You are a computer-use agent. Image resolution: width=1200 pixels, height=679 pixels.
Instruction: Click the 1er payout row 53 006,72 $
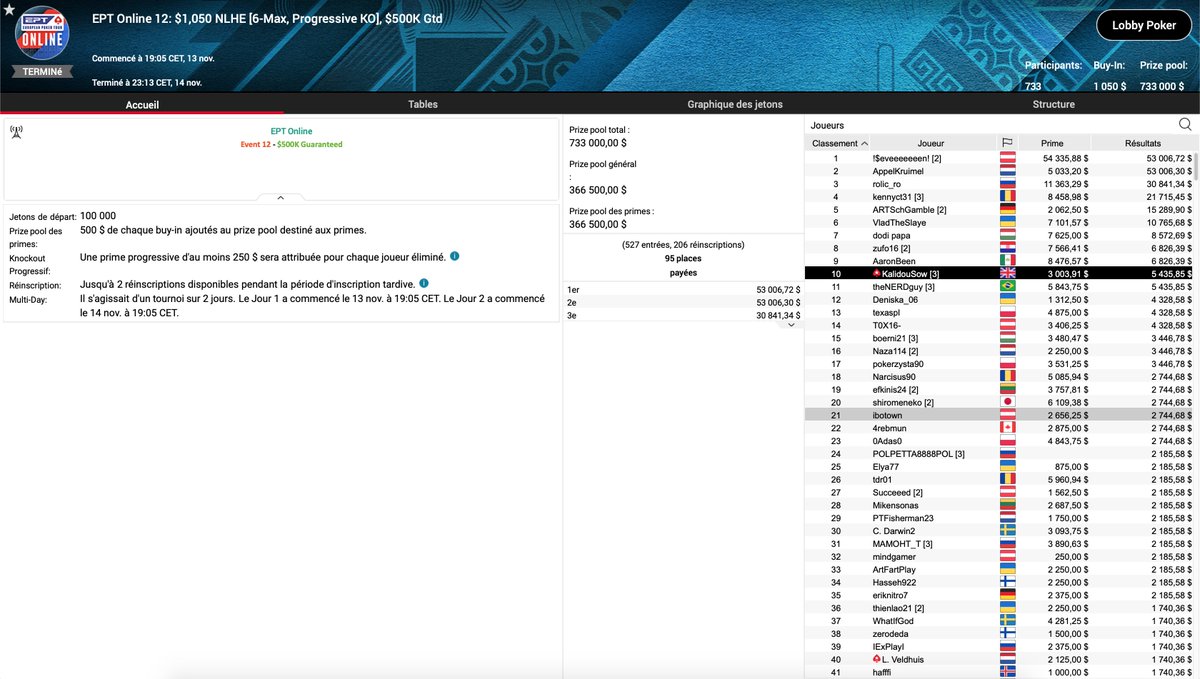683,289
